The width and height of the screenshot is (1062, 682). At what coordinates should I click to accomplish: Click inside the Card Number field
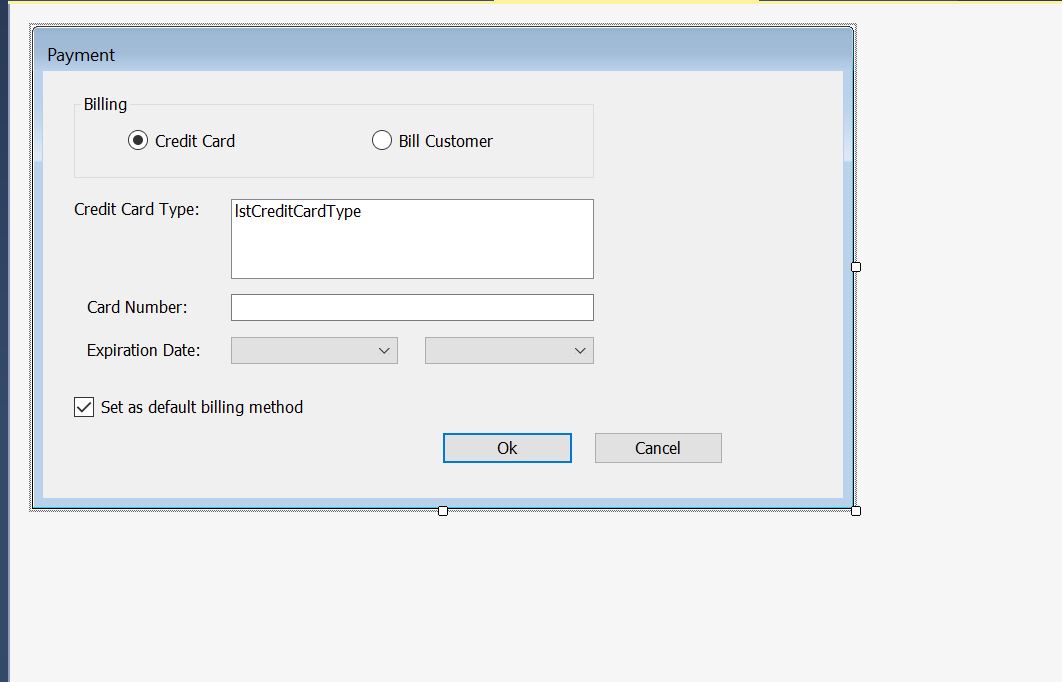click(412, 306)
